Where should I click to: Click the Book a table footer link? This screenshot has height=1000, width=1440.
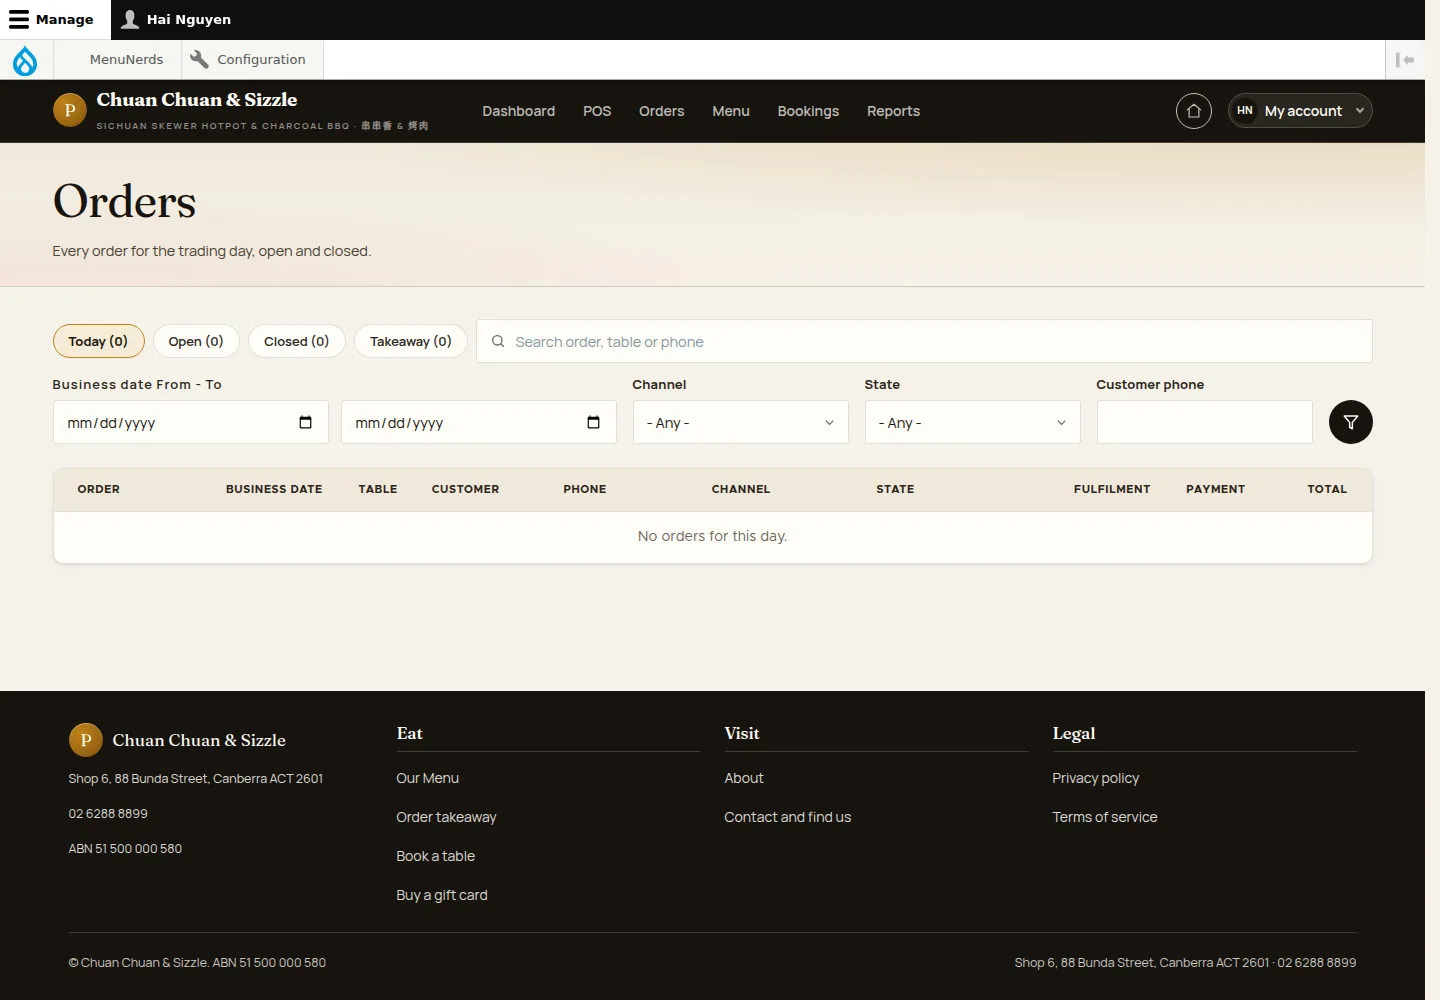click(x=436, y=856)
